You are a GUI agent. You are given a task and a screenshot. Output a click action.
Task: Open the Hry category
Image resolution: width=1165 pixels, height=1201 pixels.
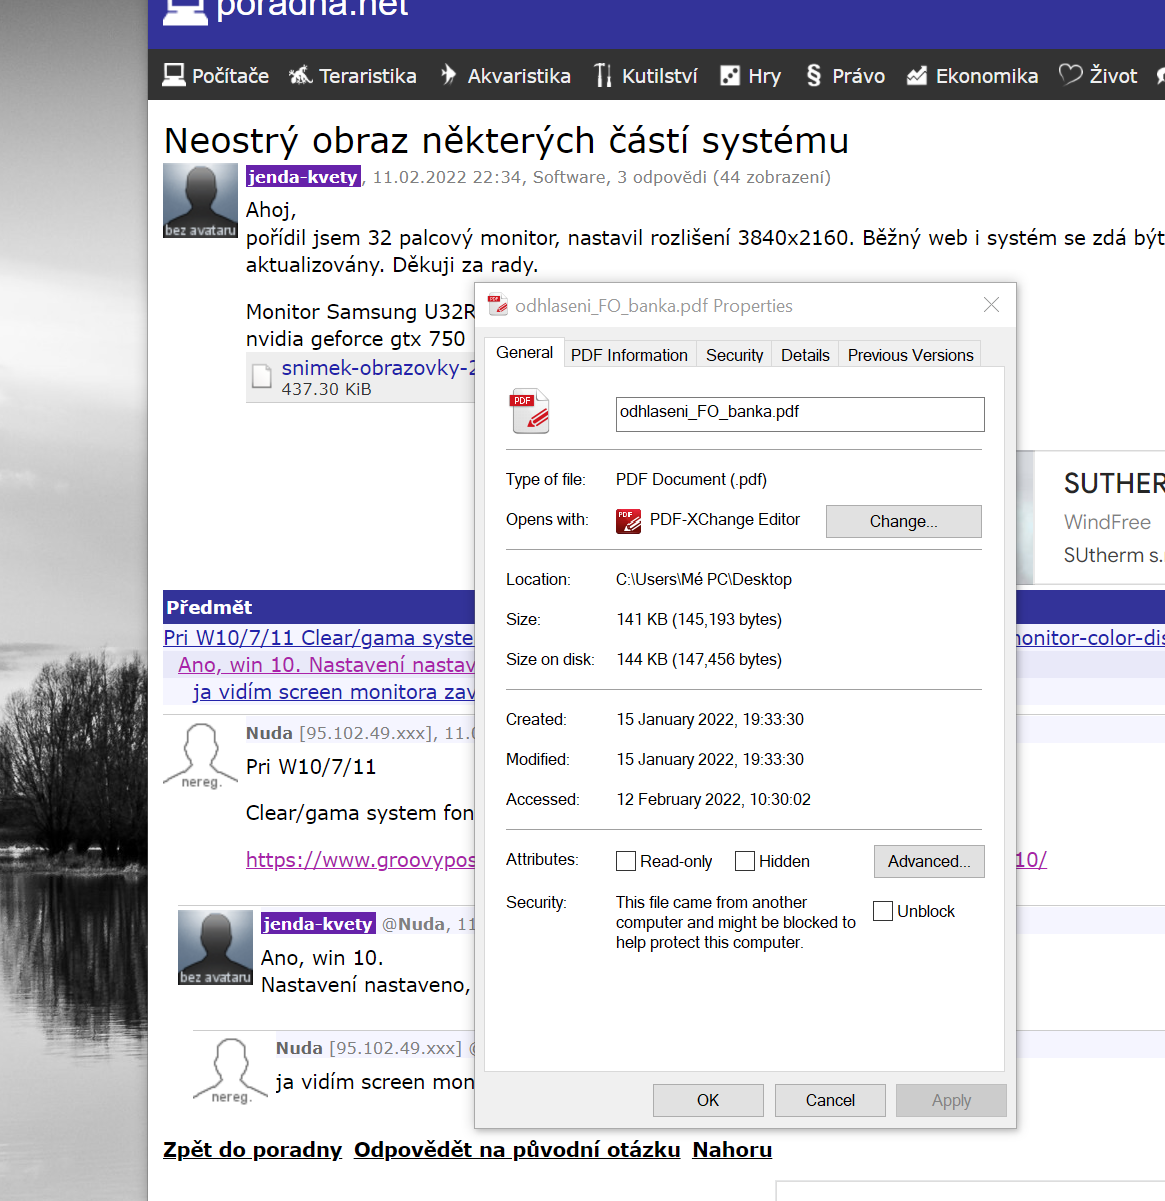point(750,76)
